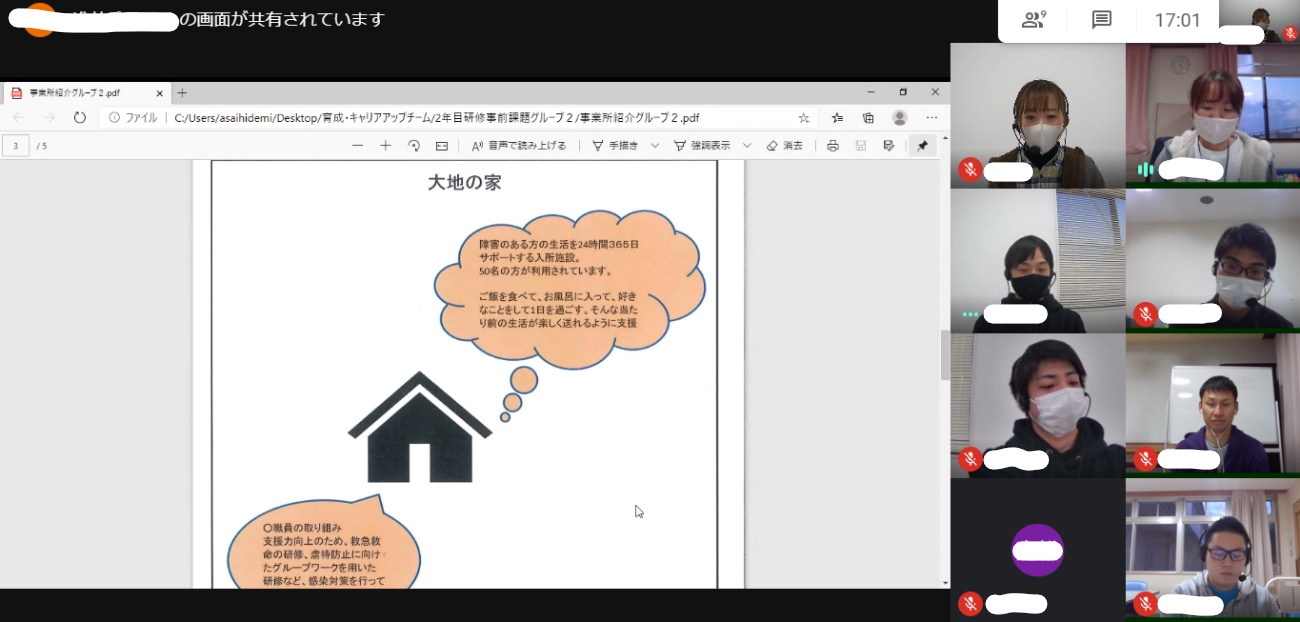Click the speaking indicator on the pink-curtain tile
Viewport: 1300px width, 622px height.
tap(1145, 170)
